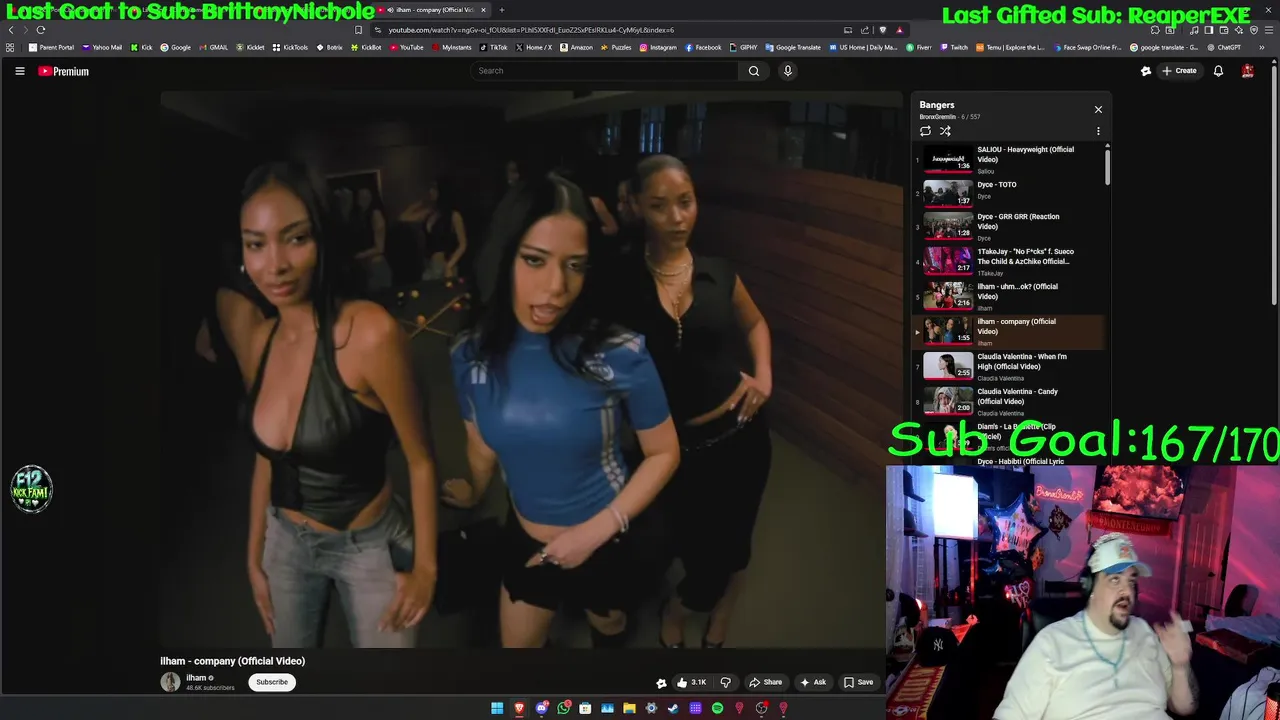This screenshot has height=720, width=1280.
Task: Open the Yahoo Mail bookmark
Action: (102, 47)
